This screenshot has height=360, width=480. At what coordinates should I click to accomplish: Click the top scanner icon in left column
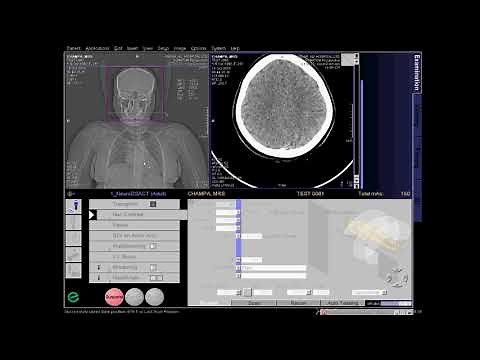point(74,207)
